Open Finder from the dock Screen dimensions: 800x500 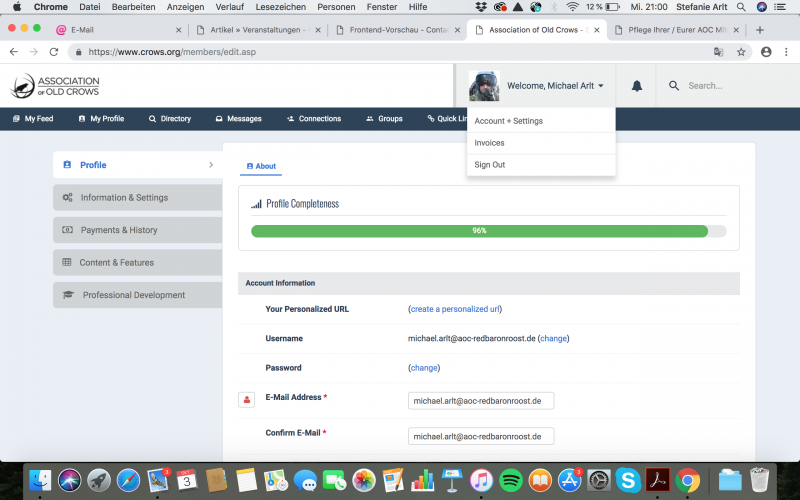click(x=40, y=480)
